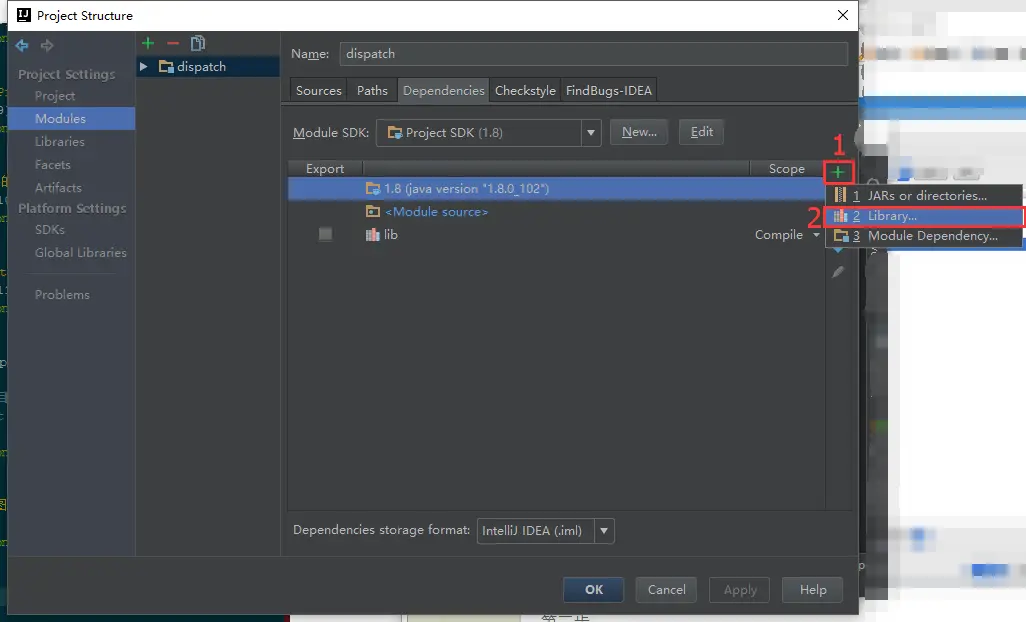Click the Scope column header
1026x622 pixels.
[787, 168]
